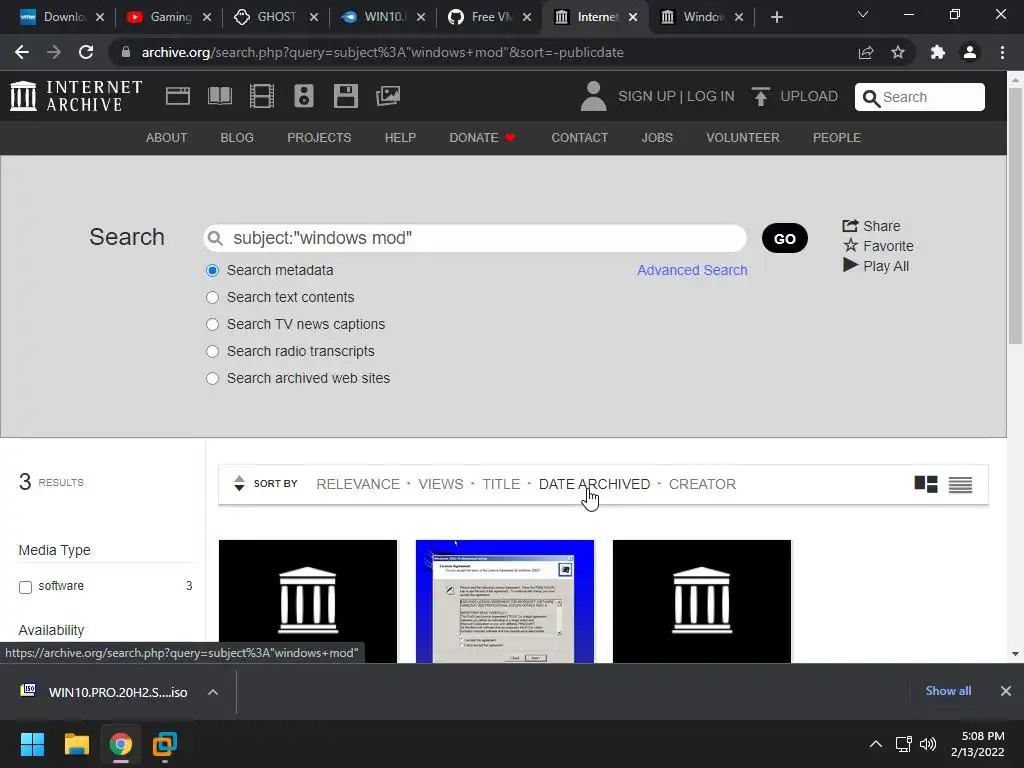Open a new browser tab
1024x768 pixels.
776,17
